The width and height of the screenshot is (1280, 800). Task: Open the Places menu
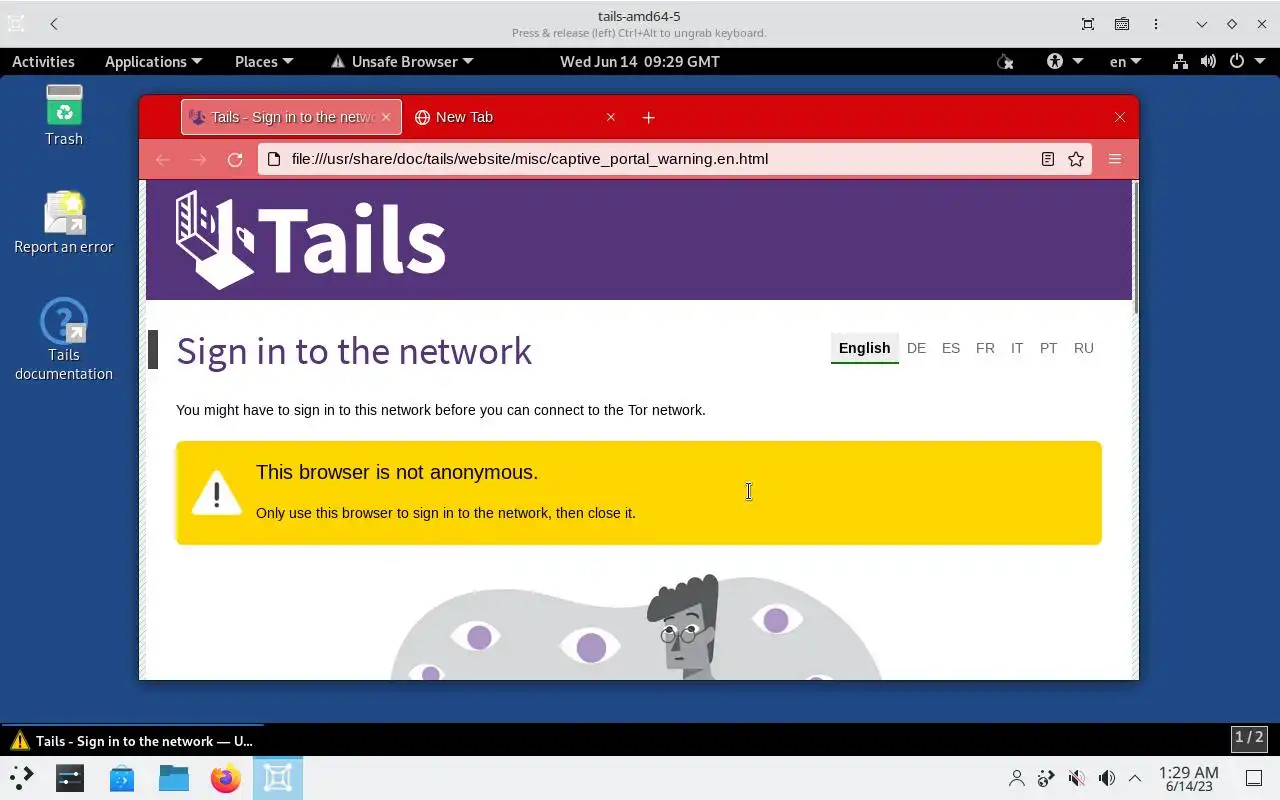click(264, 61)
